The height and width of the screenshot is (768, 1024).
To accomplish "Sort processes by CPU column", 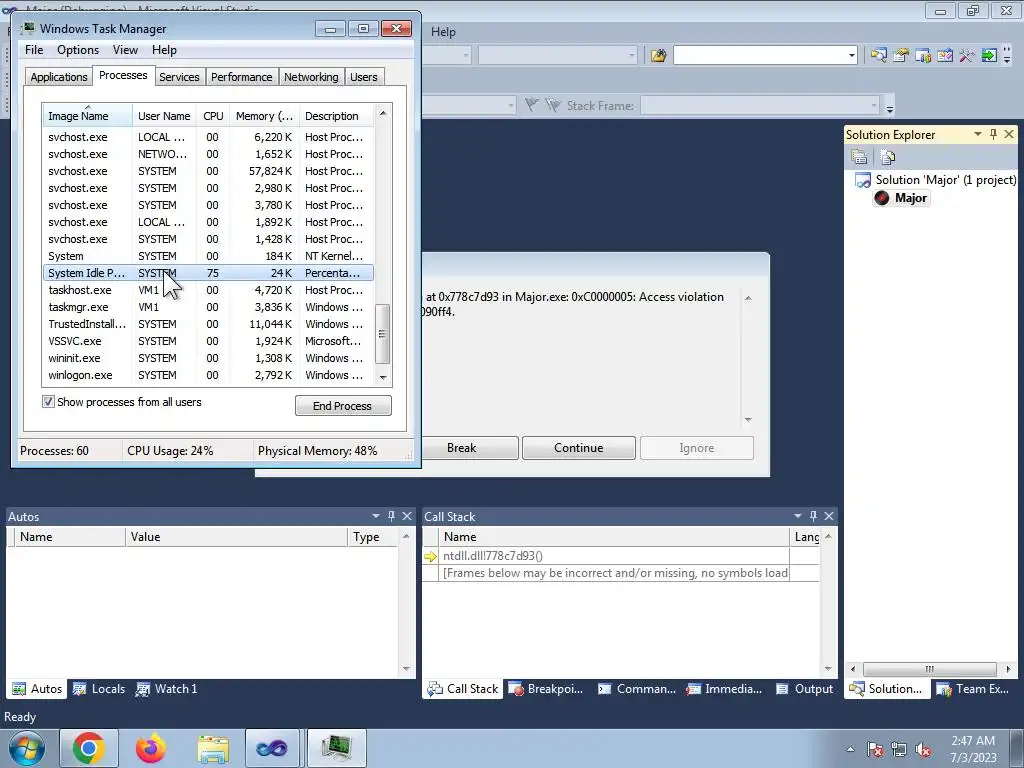I will pos(213,116).
